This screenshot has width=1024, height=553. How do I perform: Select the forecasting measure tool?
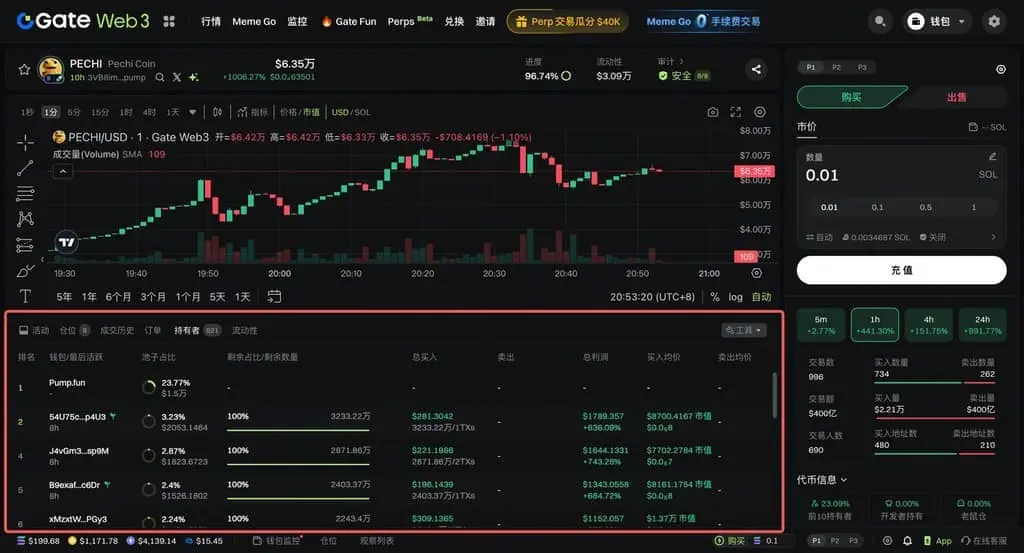tap(25, 245)
